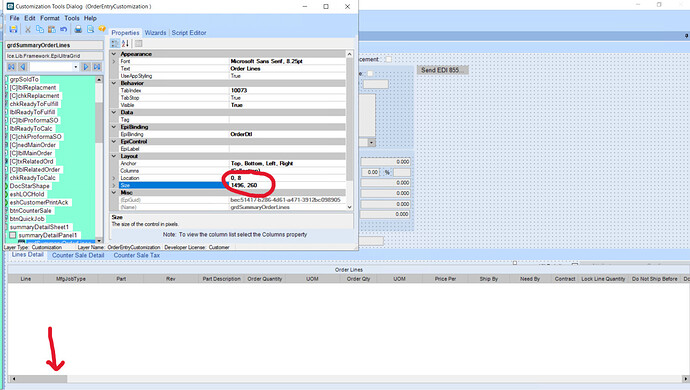Undo the last customization change
This screenshot has height=390, width=690.
pos(64,29)
